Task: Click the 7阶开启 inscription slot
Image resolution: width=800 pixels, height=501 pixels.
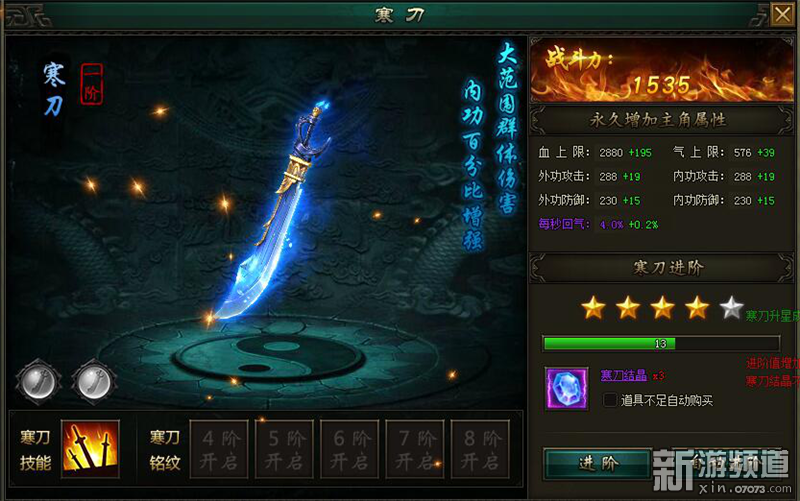Action: pyautogui.click(x=415, y=449)
